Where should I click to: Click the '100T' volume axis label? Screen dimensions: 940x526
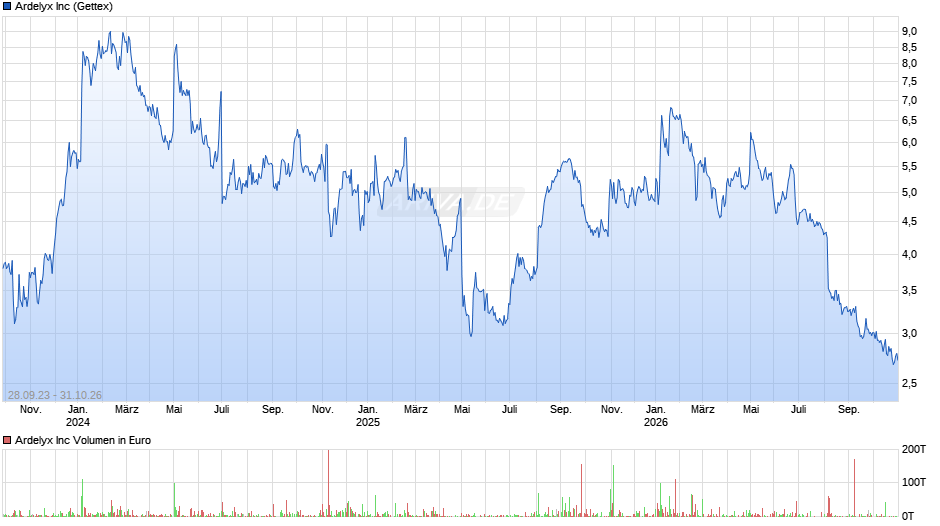coord(914,482)
